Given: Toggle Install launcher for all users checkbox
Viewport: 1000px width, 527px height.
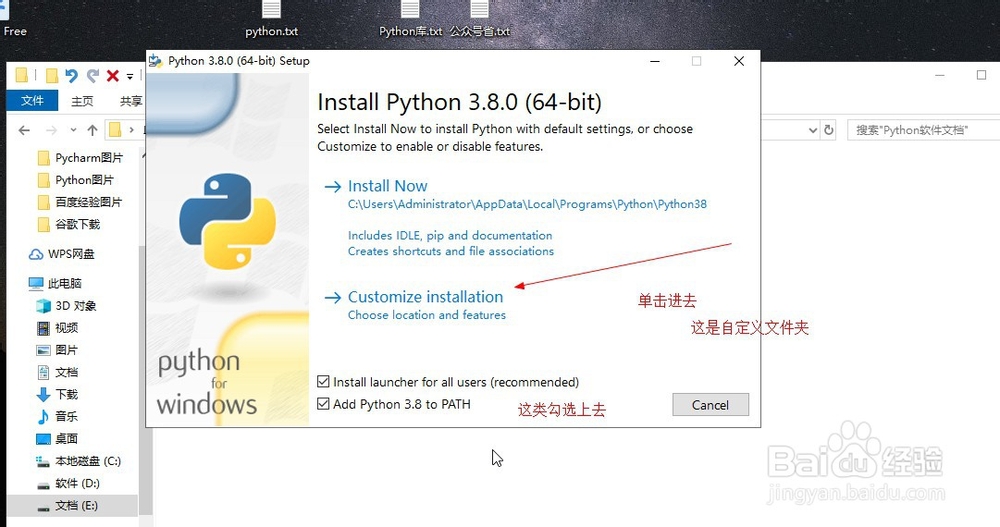Looking at the screenshot, I should point(323,382).
